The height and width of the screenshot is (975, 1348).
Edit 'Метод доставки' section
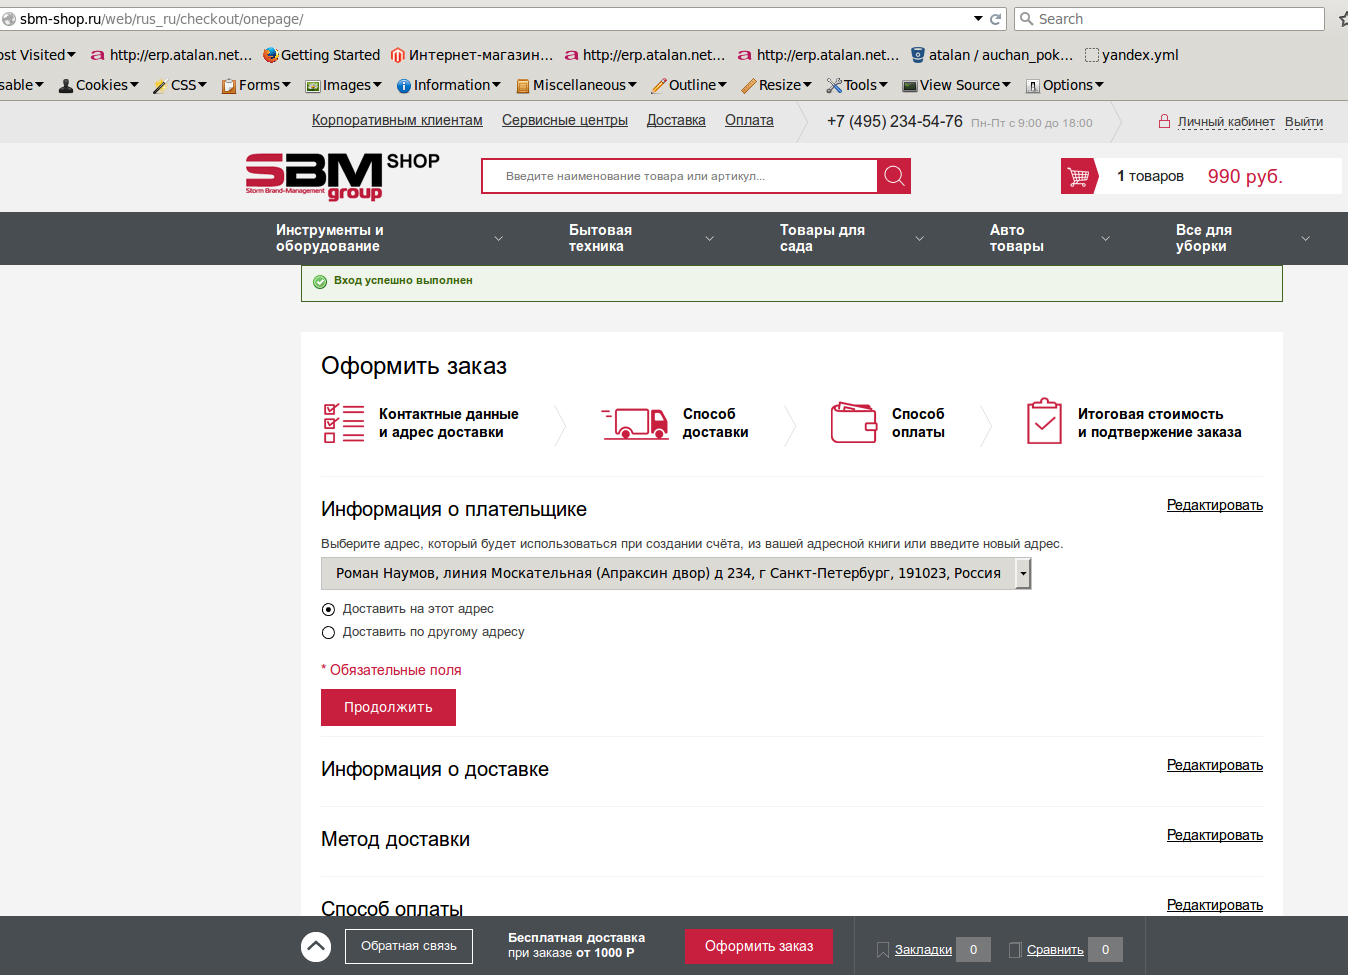pos(1215,835)
